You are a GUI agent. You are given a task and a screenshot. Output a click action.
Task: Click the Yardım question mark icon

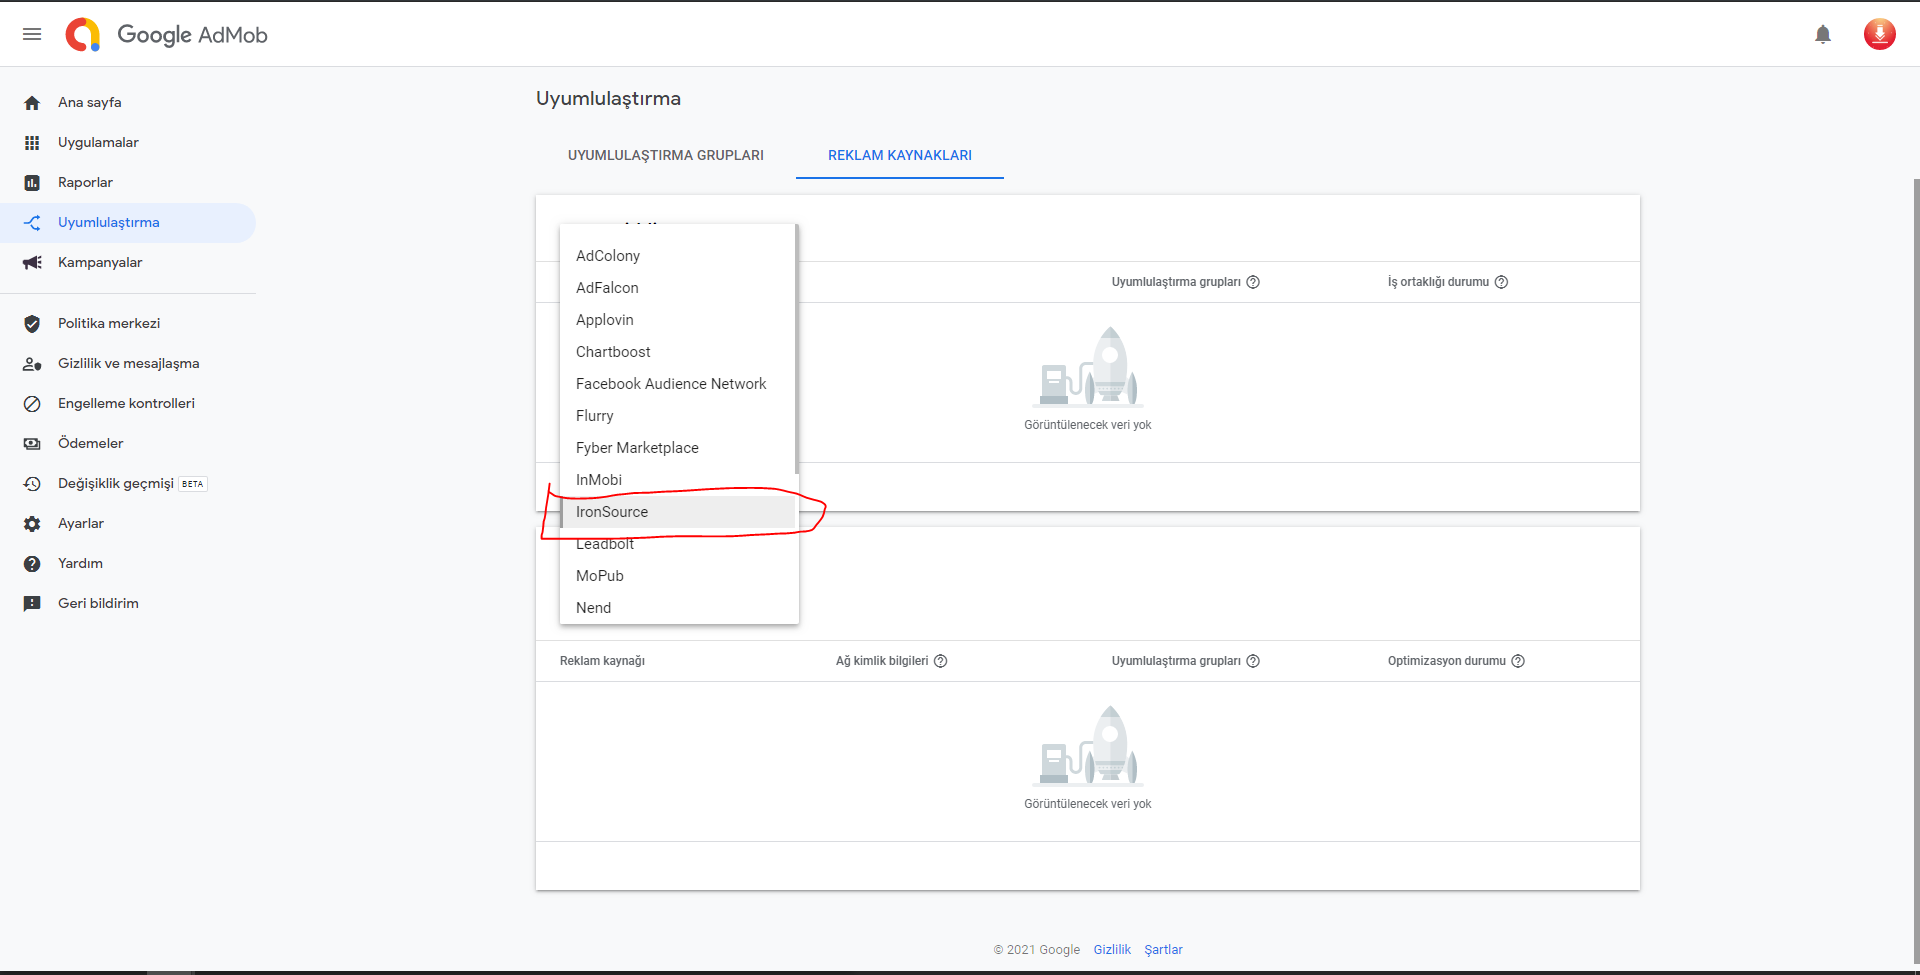click(32, 564)
